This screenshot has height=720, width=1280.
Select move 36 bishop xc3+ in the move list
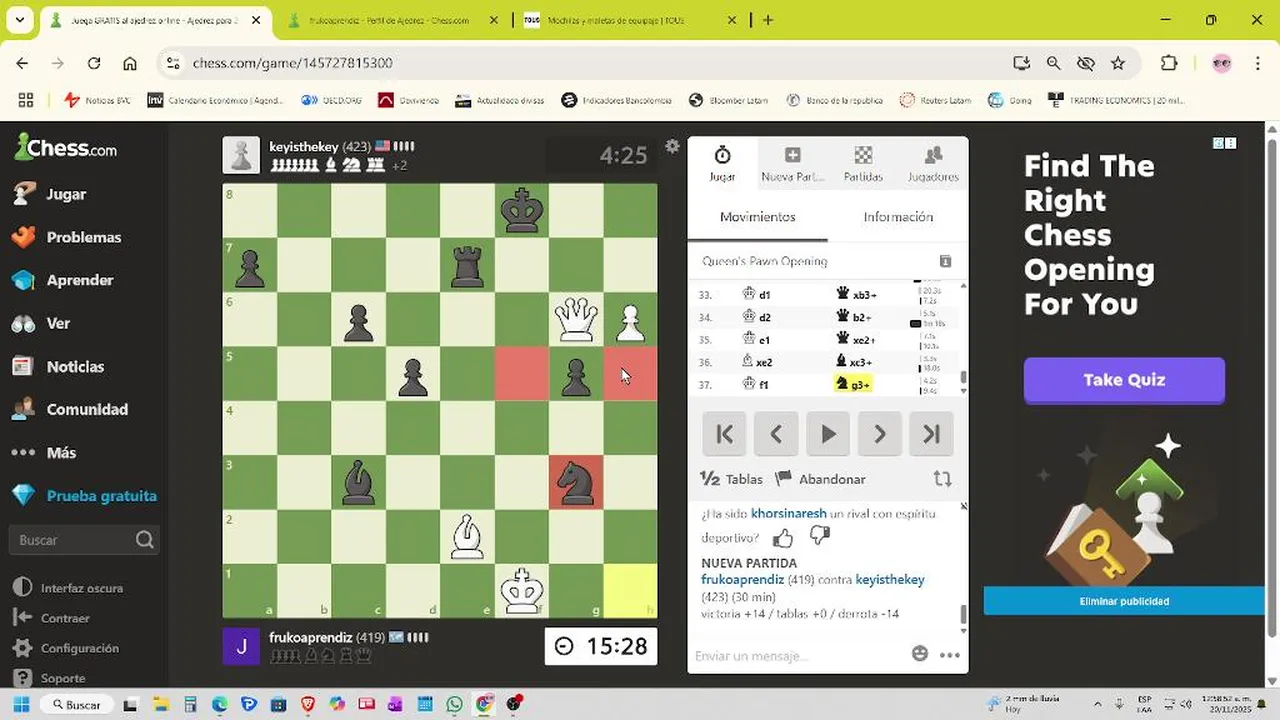[x=855, y=362]
